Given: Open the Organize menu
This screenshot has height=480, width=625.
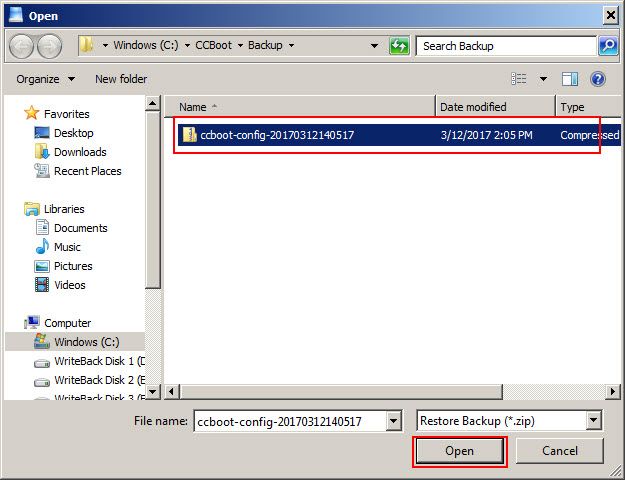Looking at the screenshot, I should [45, 79].
